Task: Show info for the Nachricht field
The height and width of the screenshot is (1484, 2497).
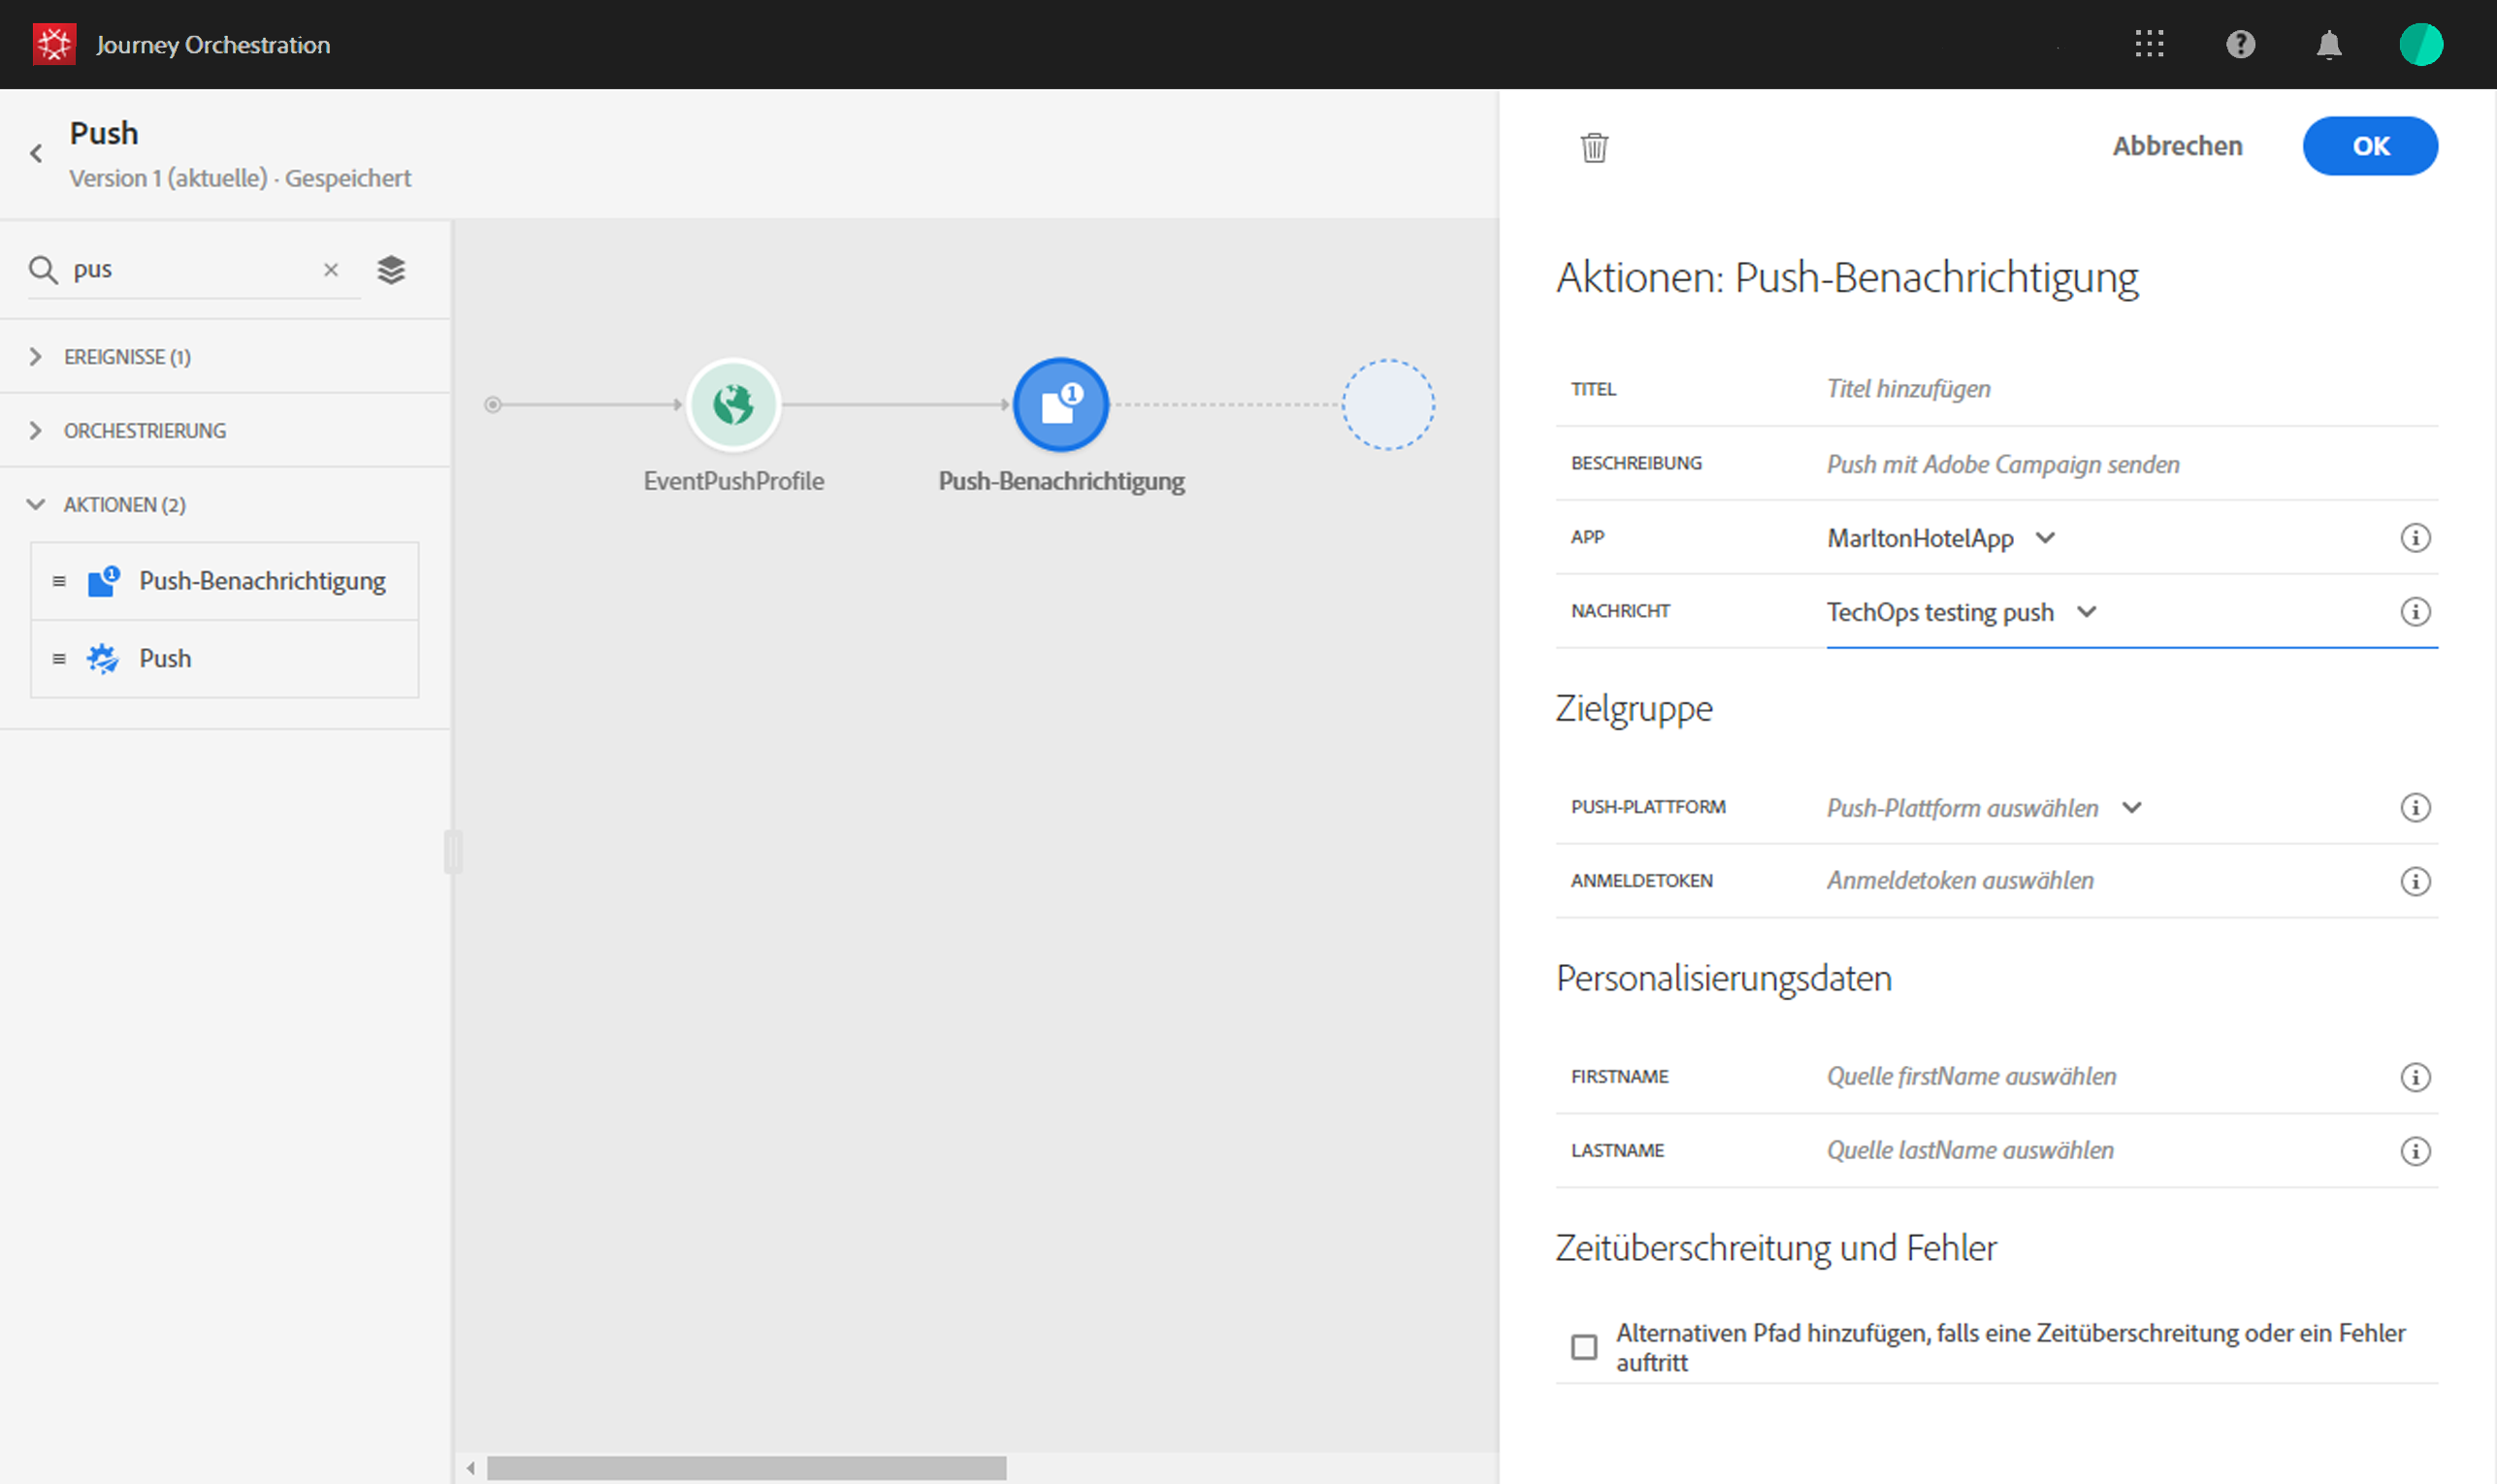Action: 2415,612
